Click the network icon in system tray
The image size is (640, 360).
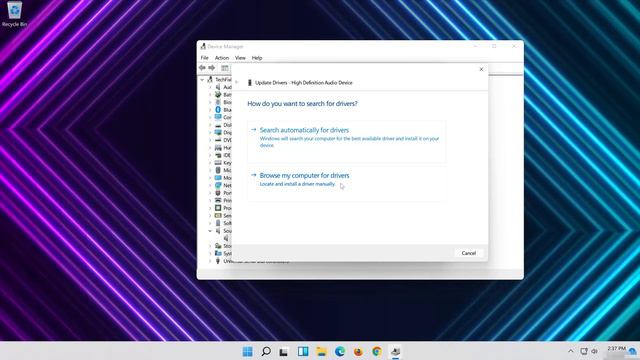pos(584,351)
